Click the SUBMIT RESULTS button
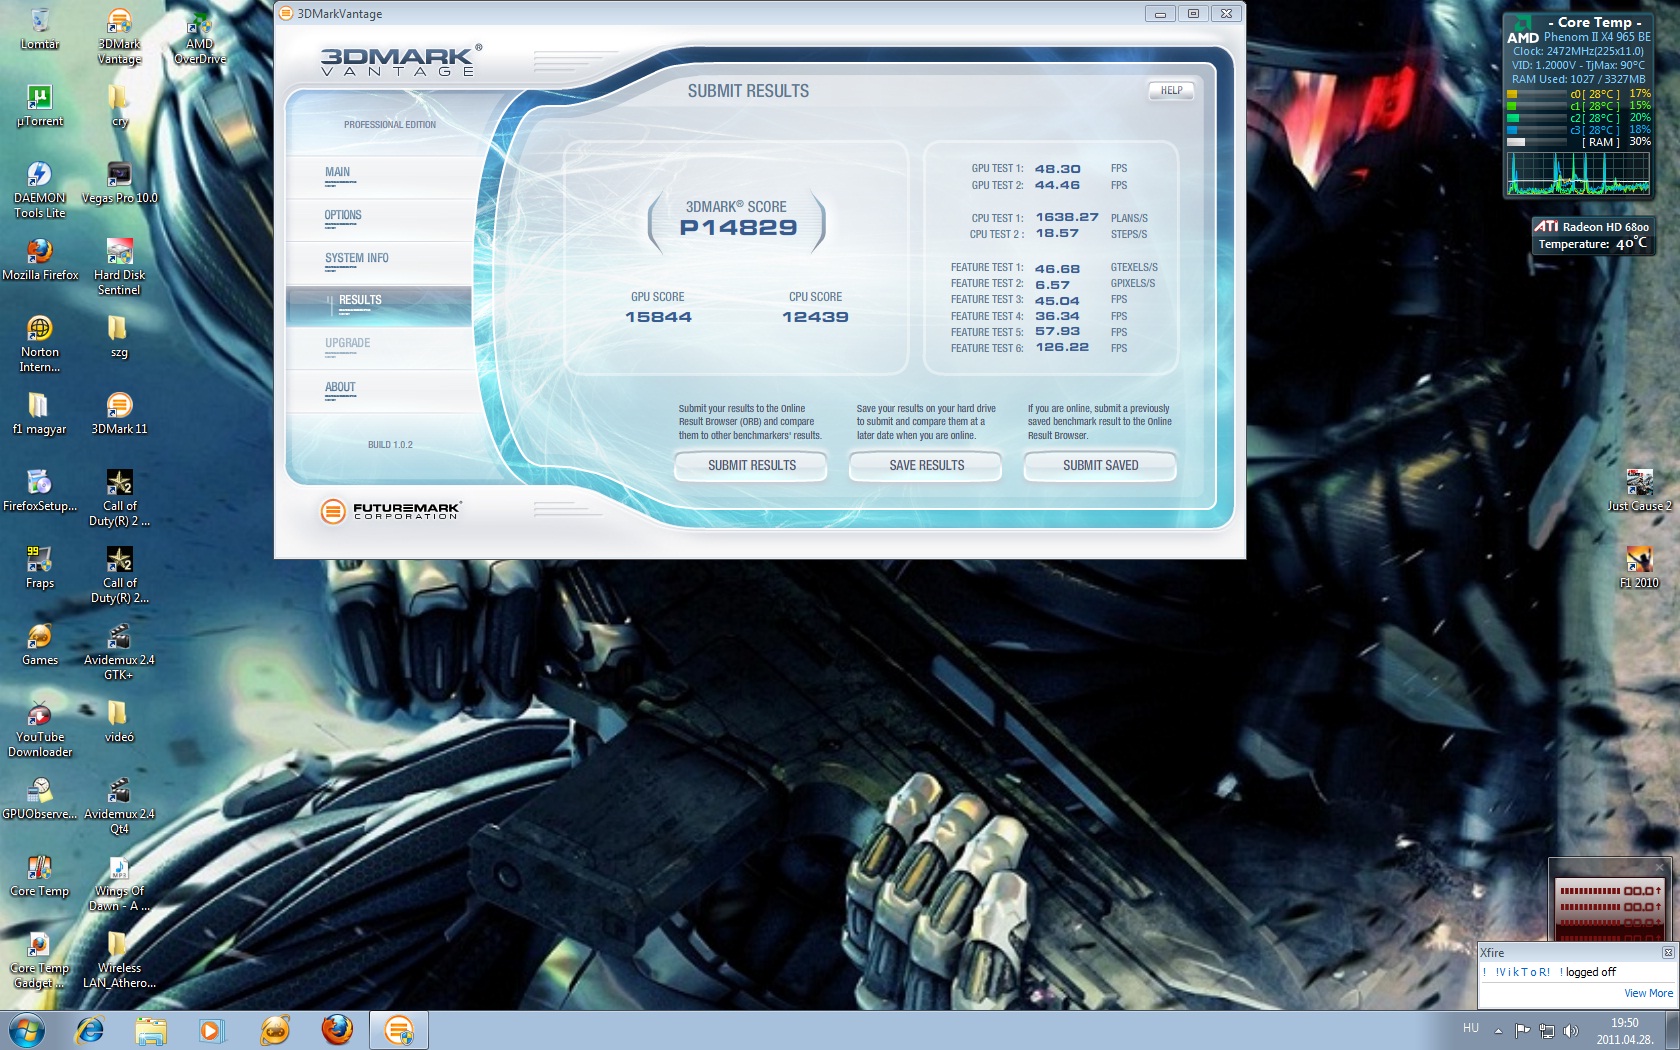Image resolution: width=1680 pixels, height=1050 pixels. 751,466
